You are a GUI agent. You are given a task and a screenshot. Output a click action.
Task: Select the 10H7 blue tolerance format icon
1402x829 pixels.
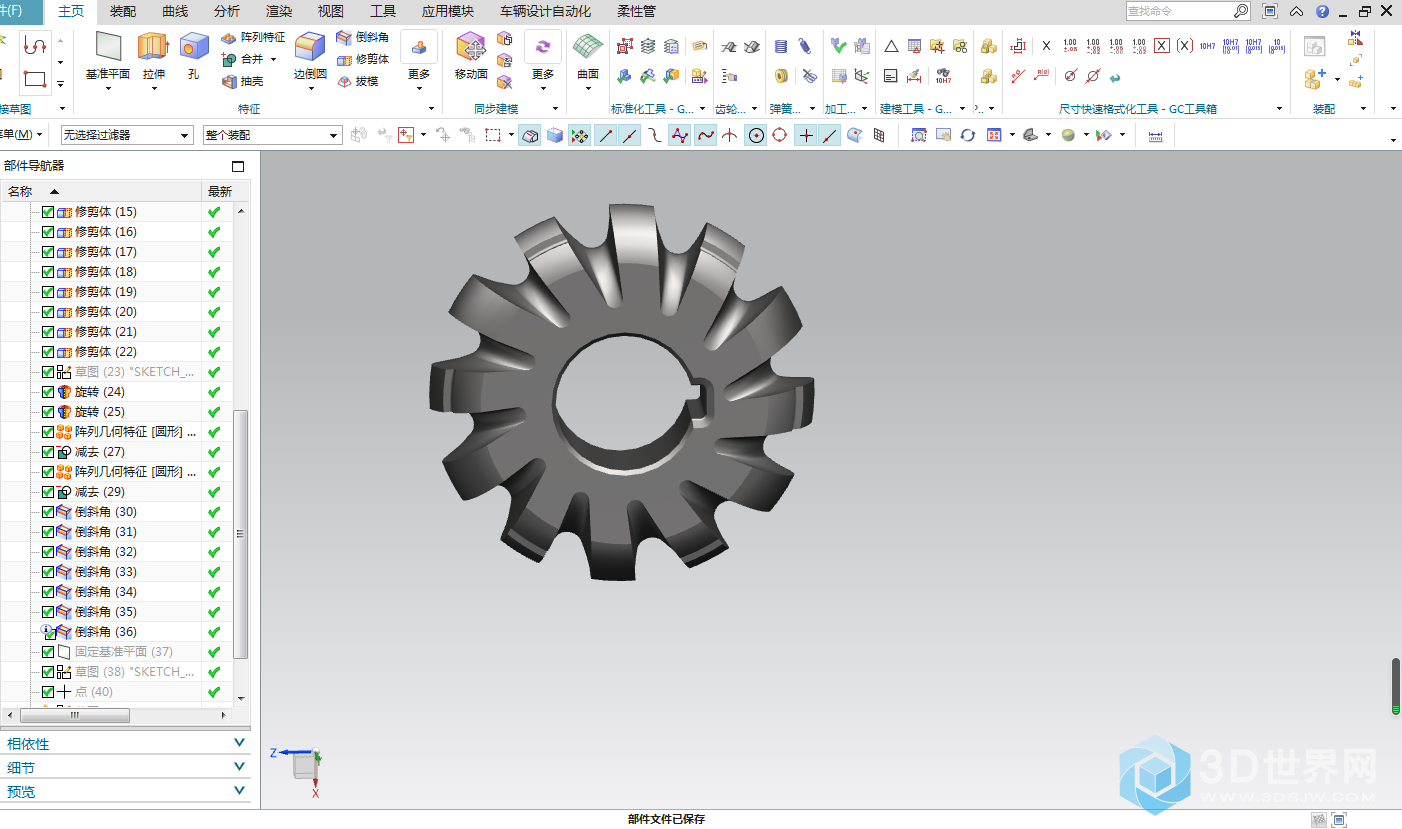pyautogui.click(x=1207, y=46)
